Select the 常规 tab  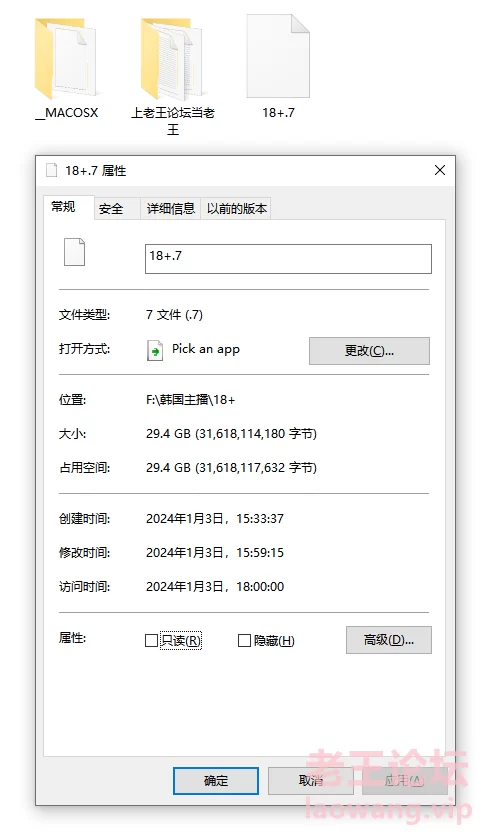(63, 206)
